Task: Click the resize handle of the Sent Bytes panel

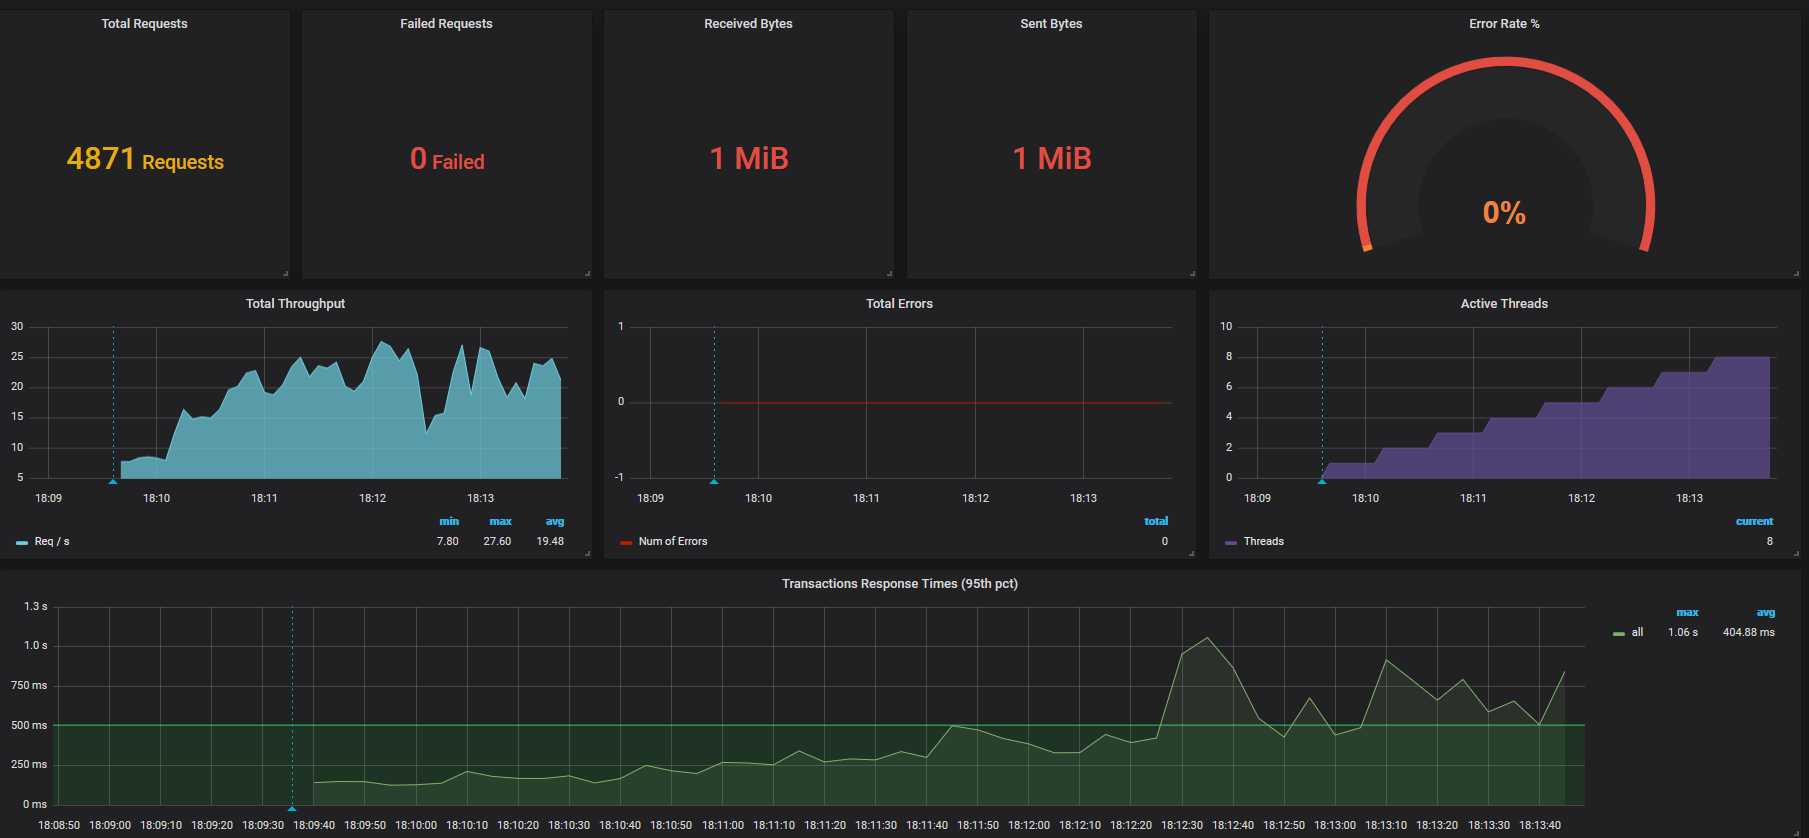Action: tap(1192, 273)
